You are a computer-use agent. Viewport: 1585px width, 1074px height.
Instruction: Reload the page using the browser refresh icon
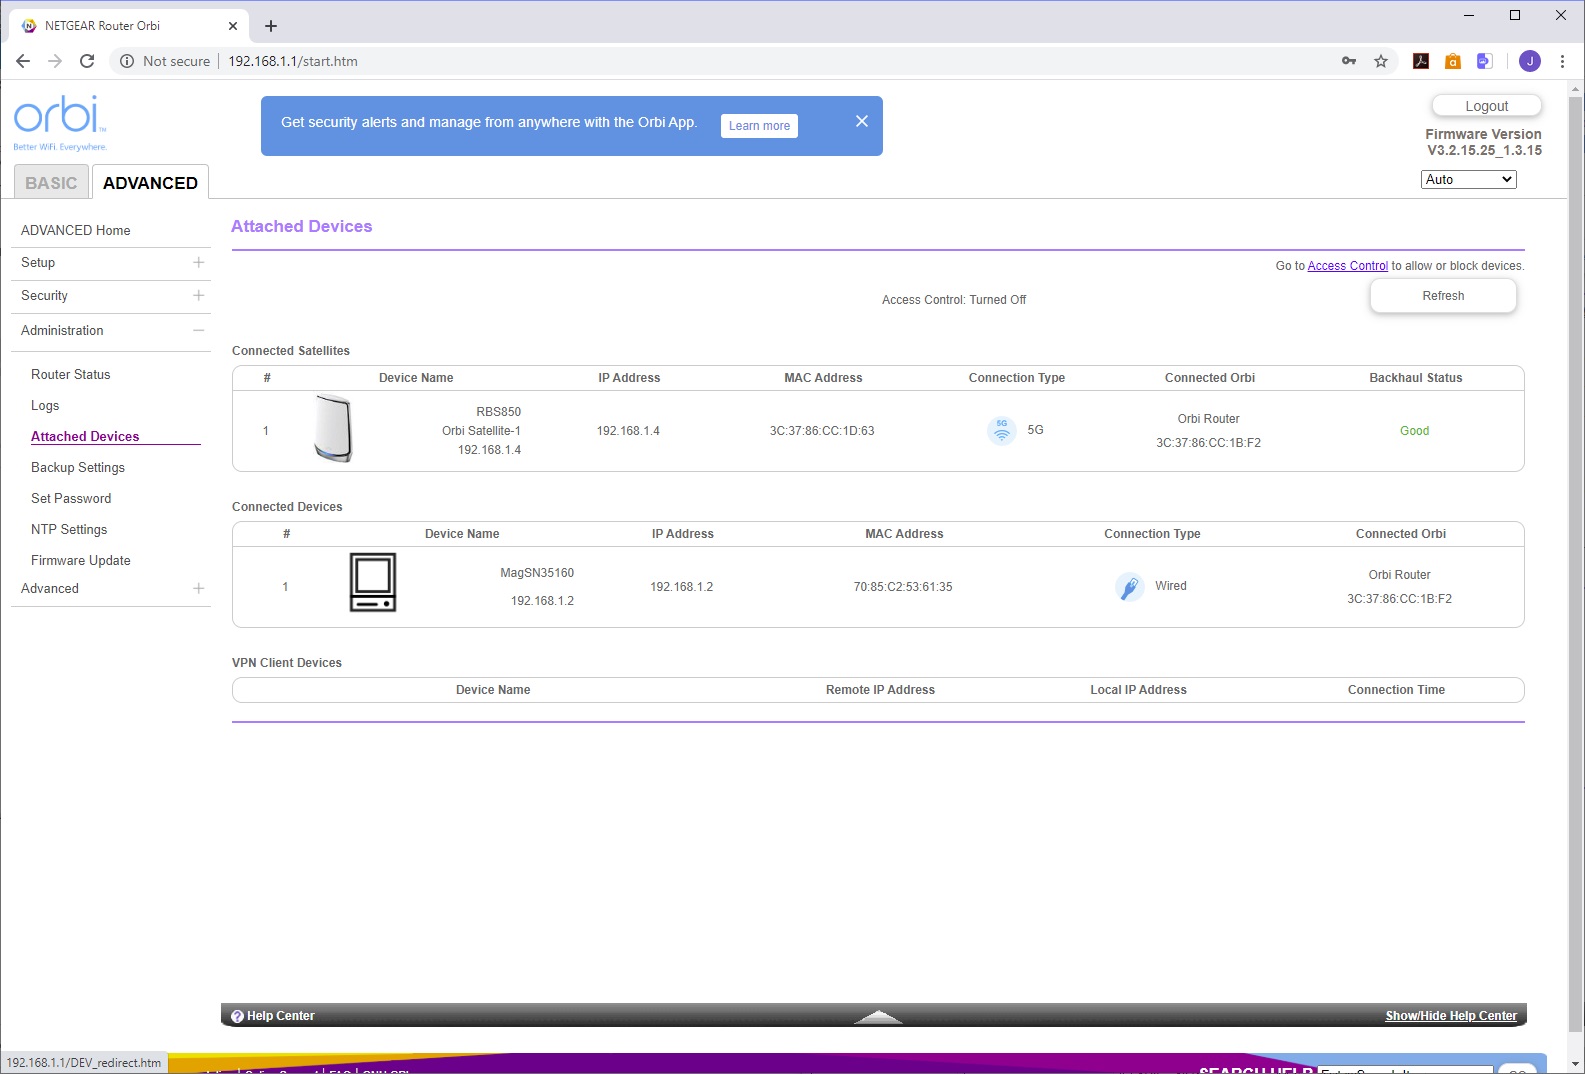[87, 61]
